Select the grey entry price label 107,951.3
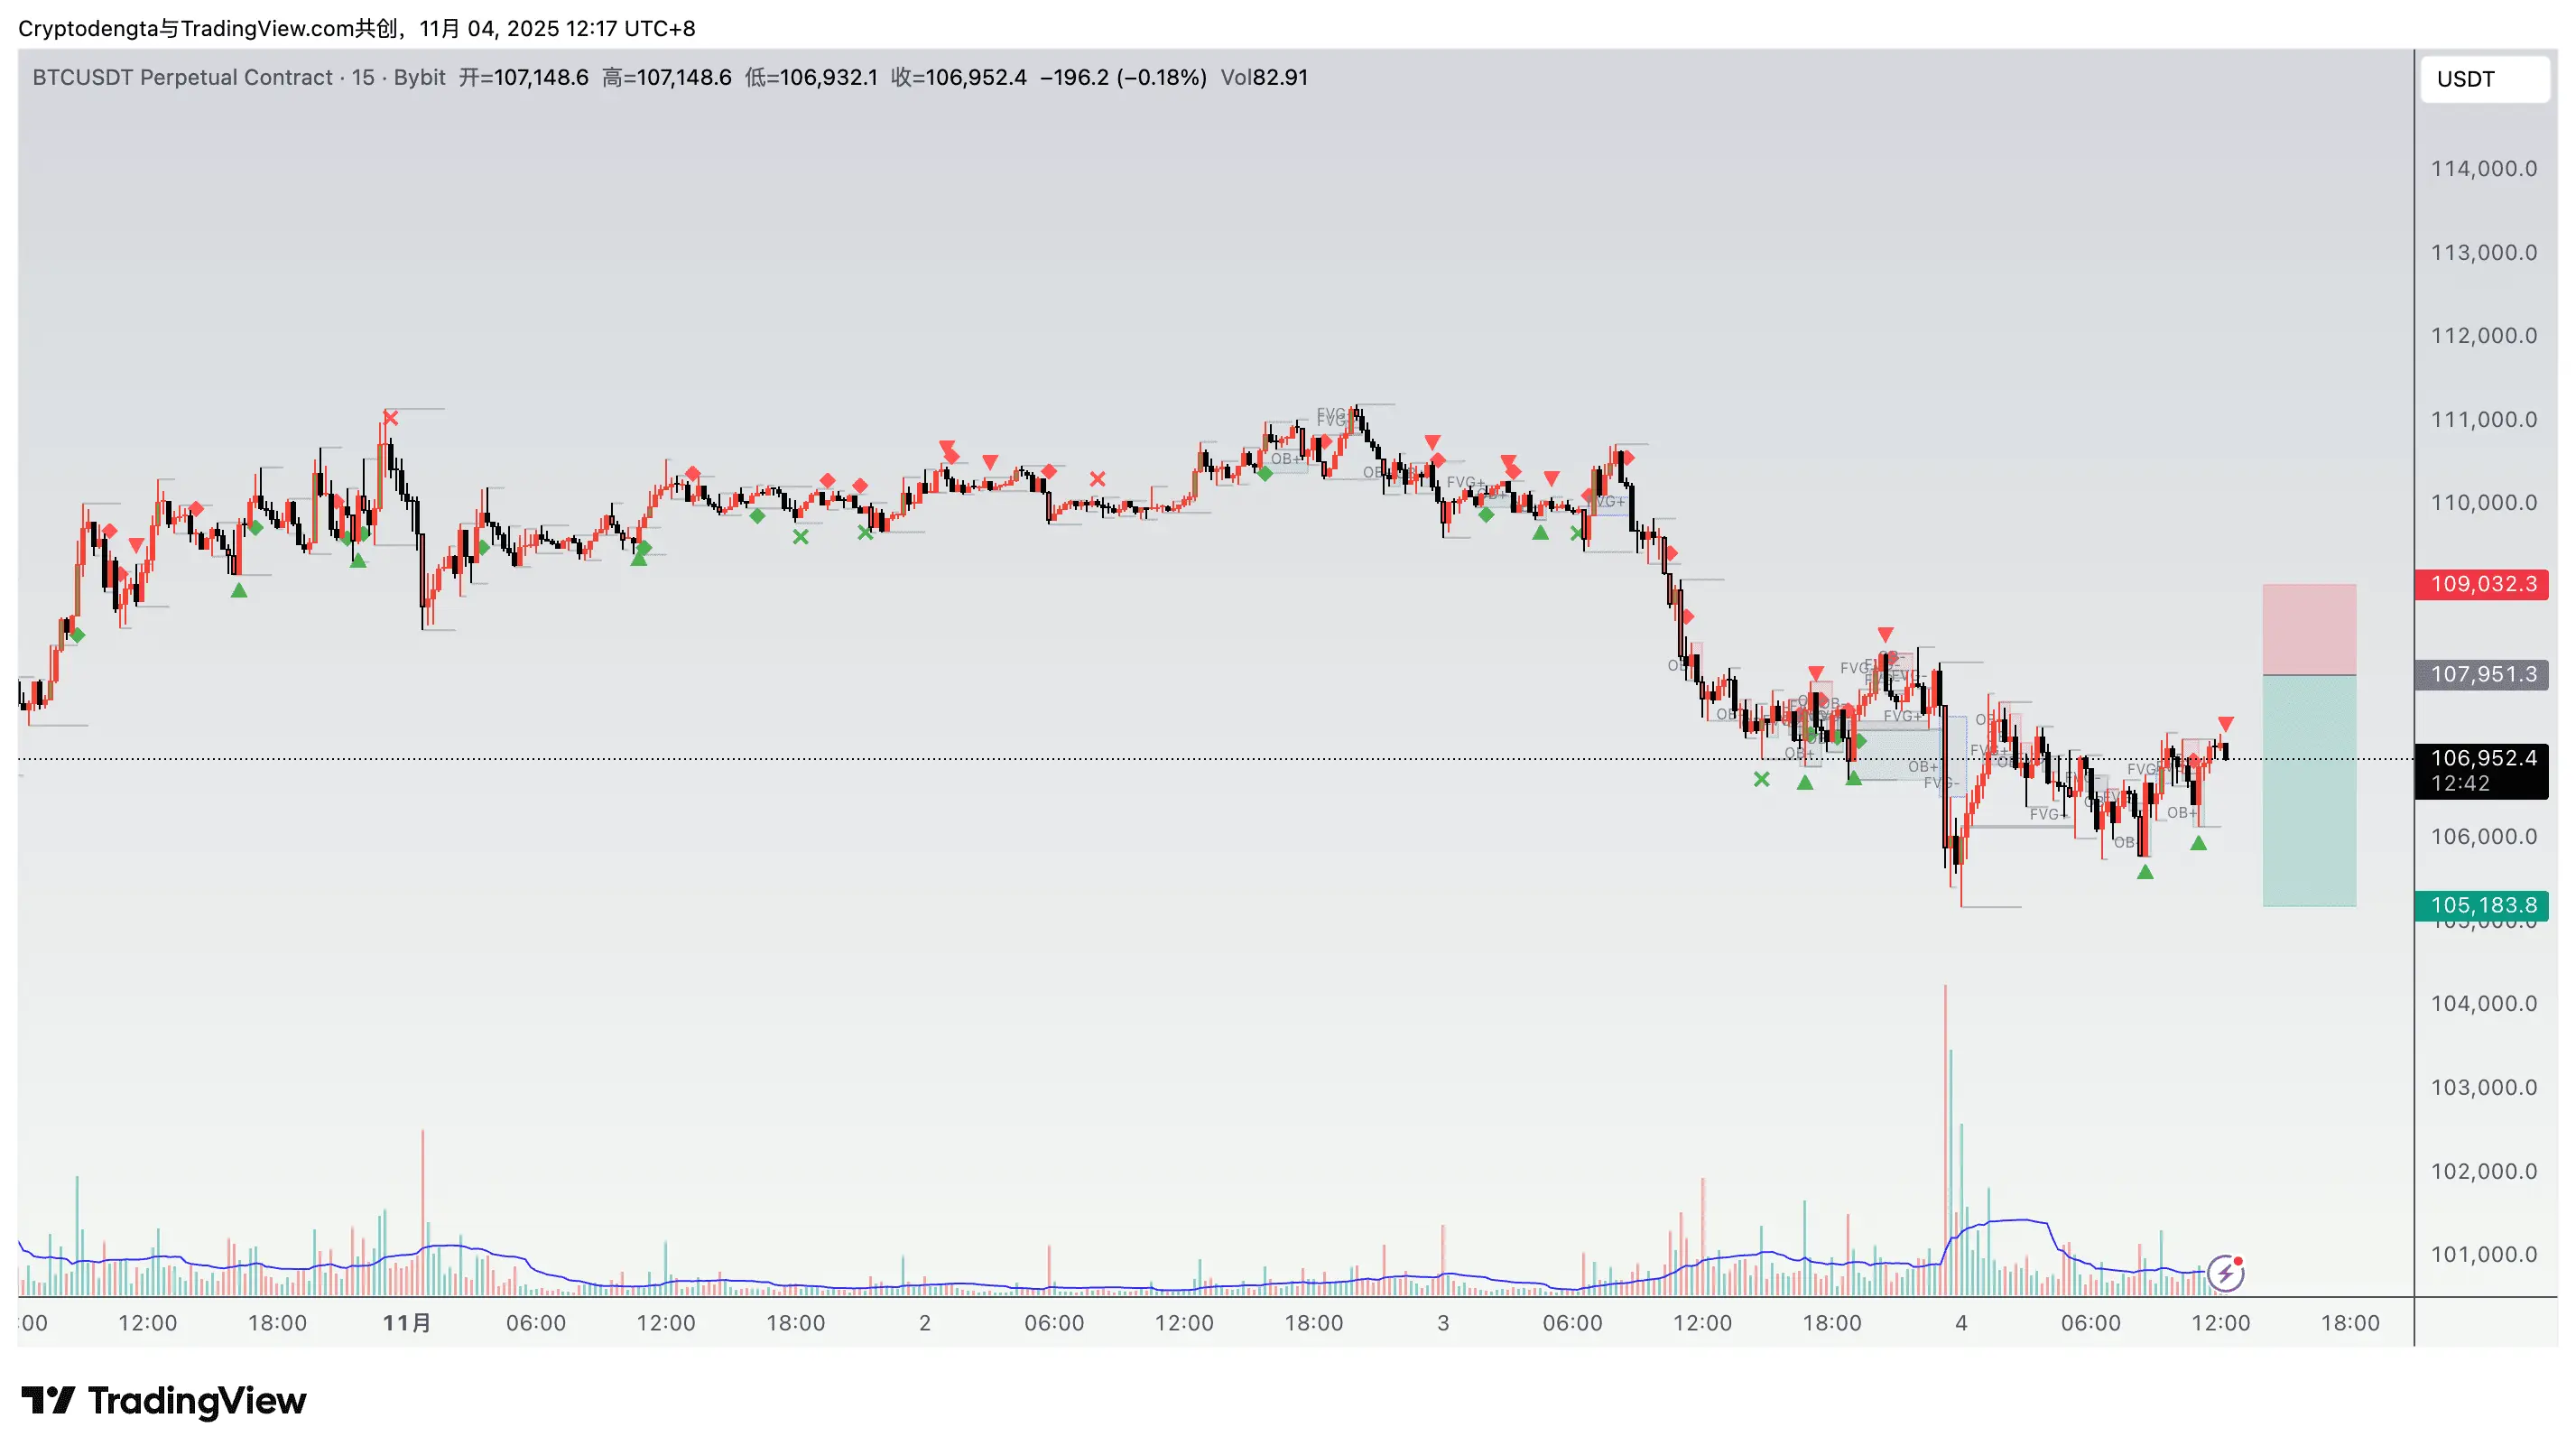Screen dimensions: 2576x1455 click(2482, 674)
